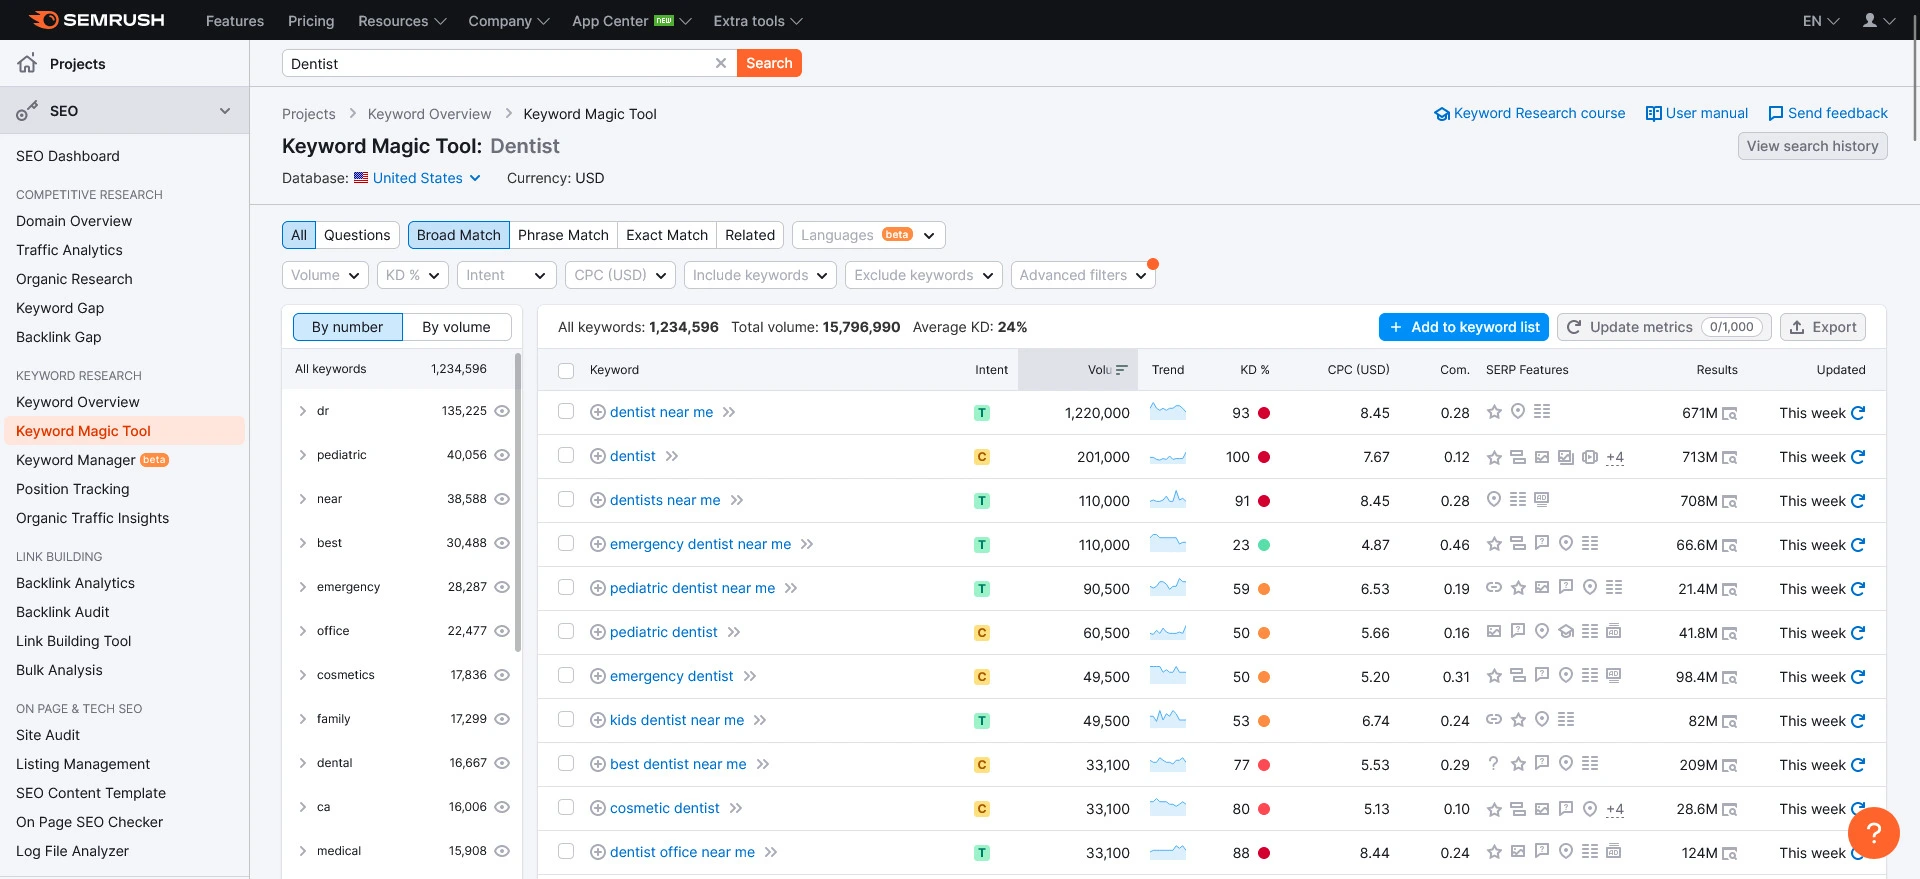The height and width of the screenshot is (879, 1920).
Task: Open the orange help question mark
Action: [1874, 832]
